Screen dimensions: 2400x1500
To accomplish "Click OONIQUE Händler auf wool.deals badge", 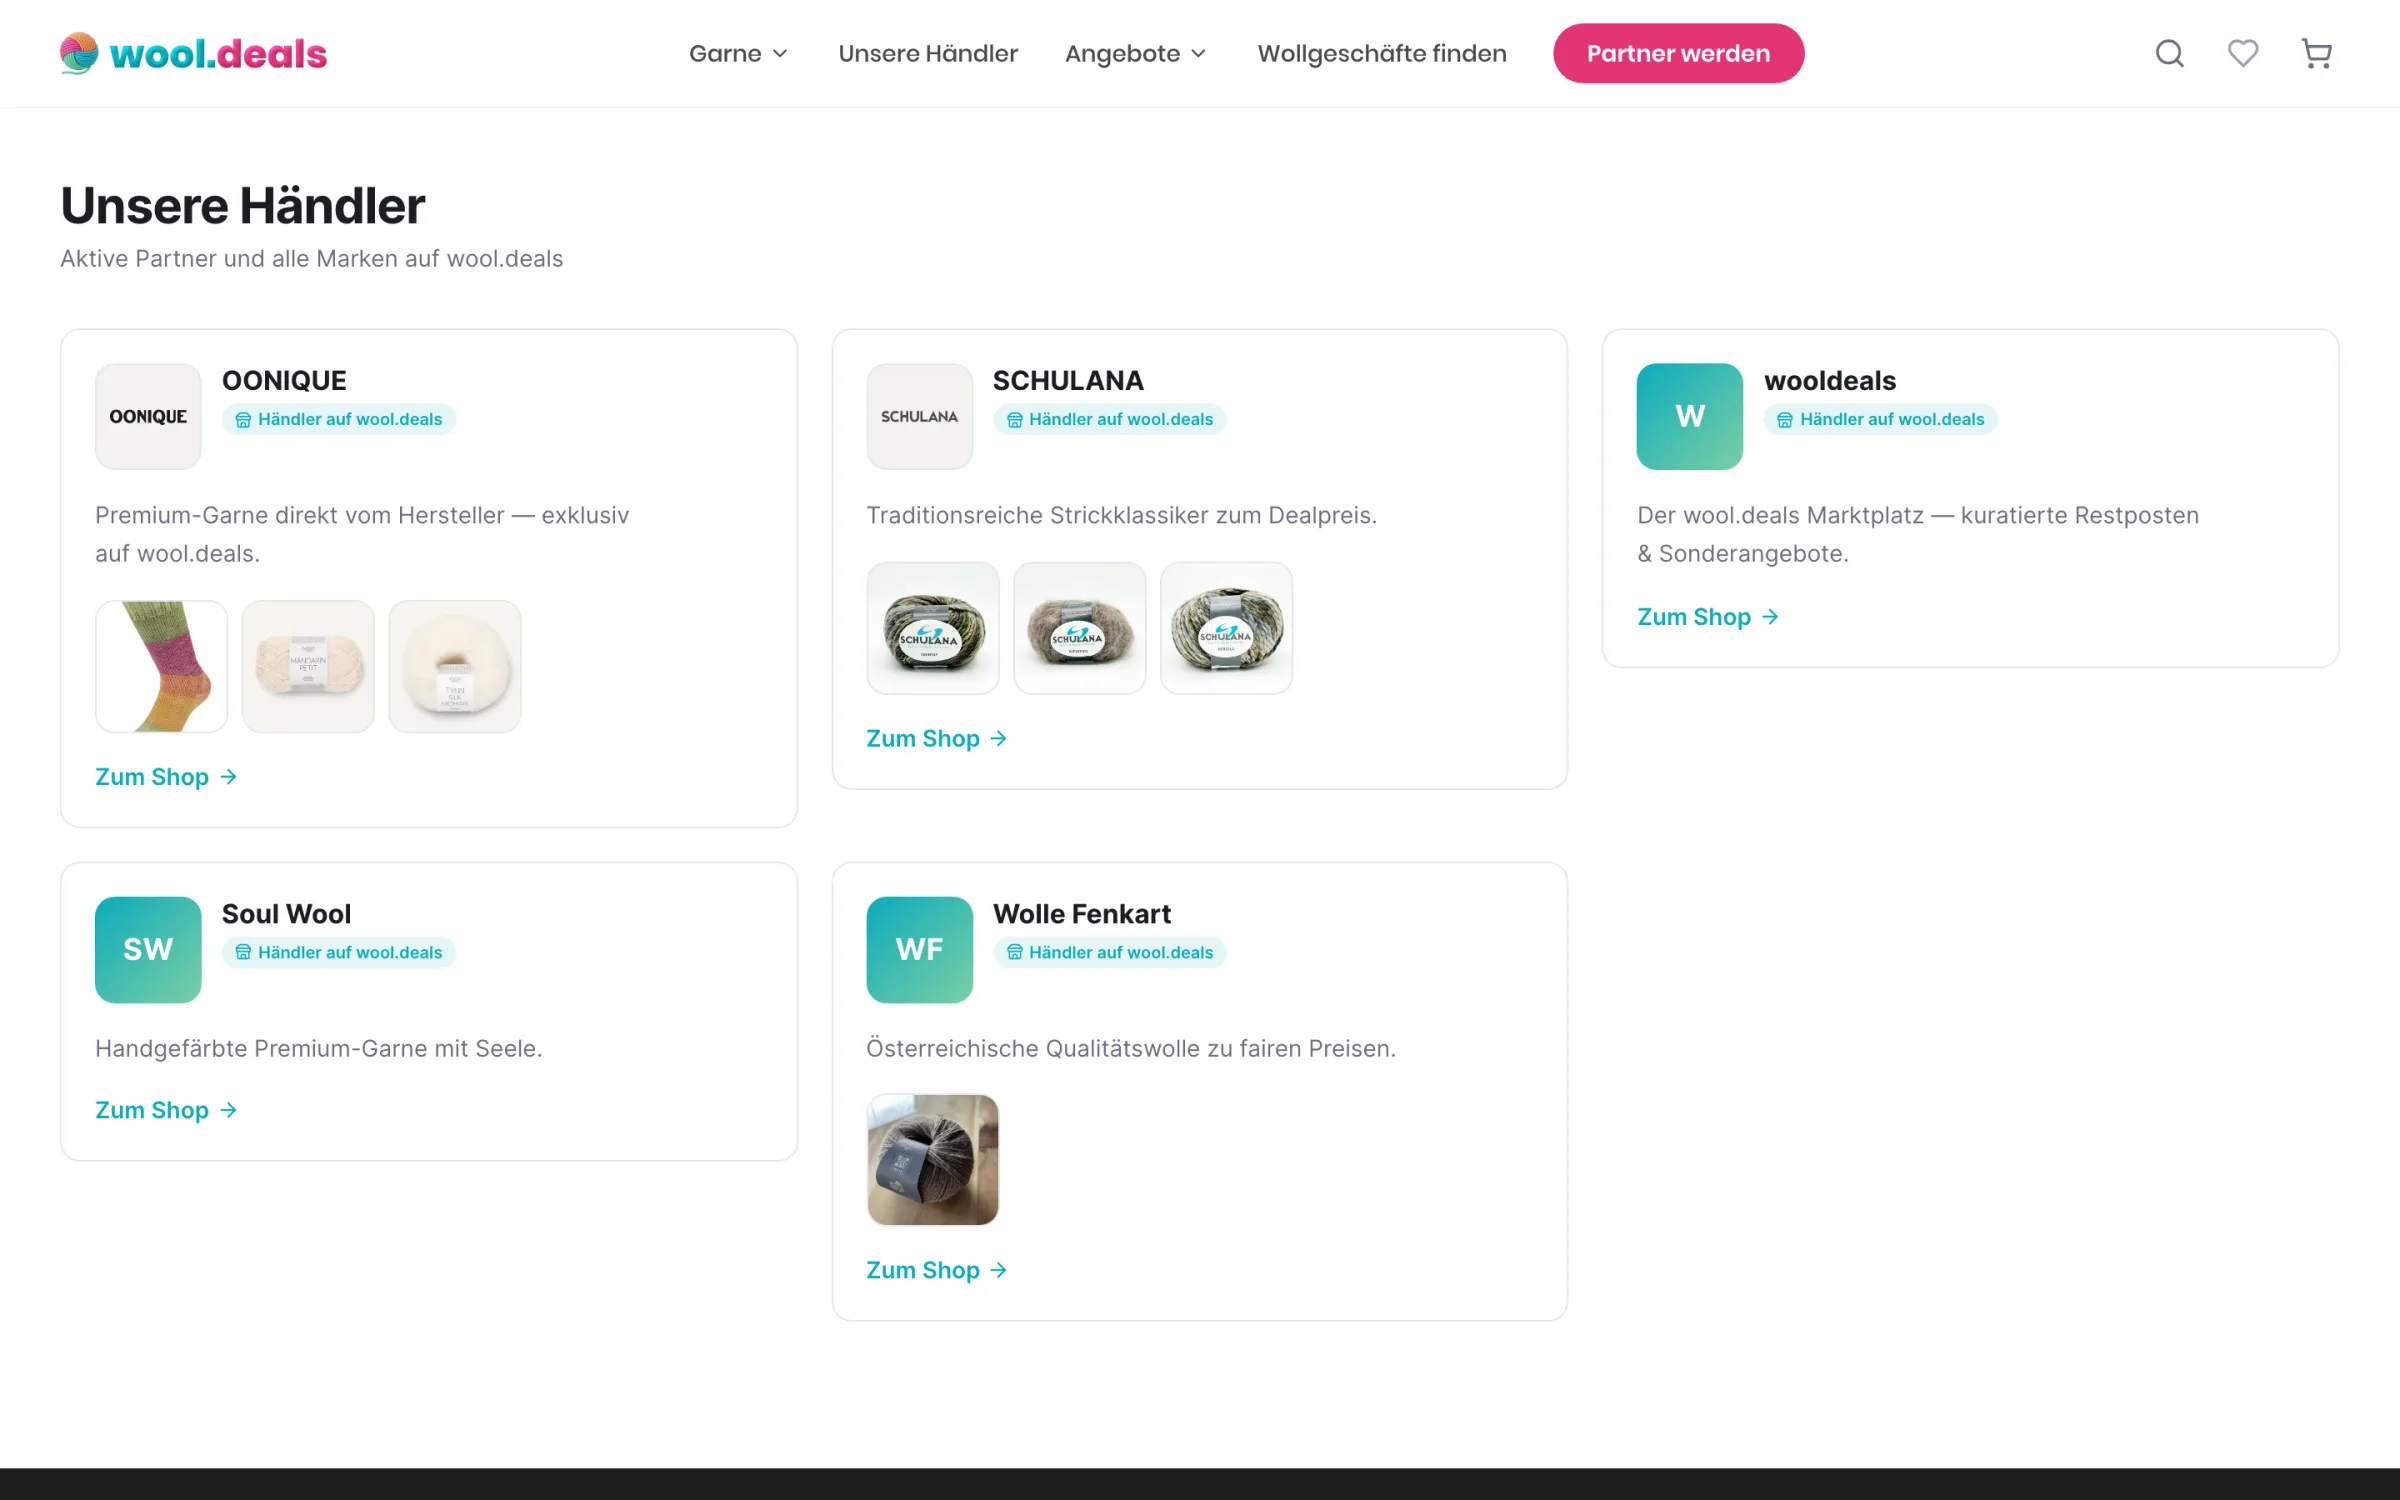I will point(339,419).
